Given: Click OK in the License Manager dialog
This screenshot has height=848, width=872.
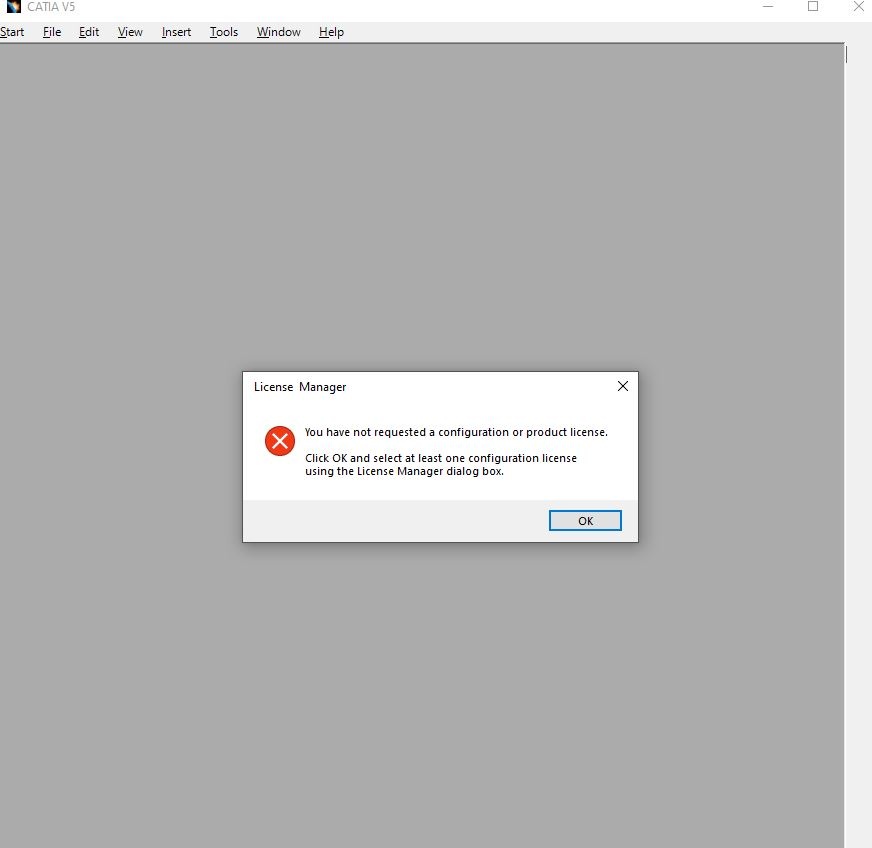Looking at the screenshot, I should pos(585,520).
